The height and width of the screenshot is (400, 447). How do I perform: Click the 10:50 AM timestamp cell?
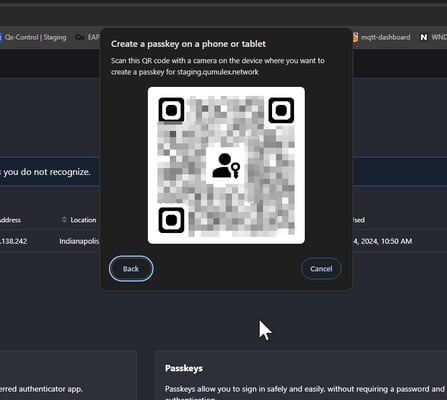pyautogui.click(x=382, y=241)
